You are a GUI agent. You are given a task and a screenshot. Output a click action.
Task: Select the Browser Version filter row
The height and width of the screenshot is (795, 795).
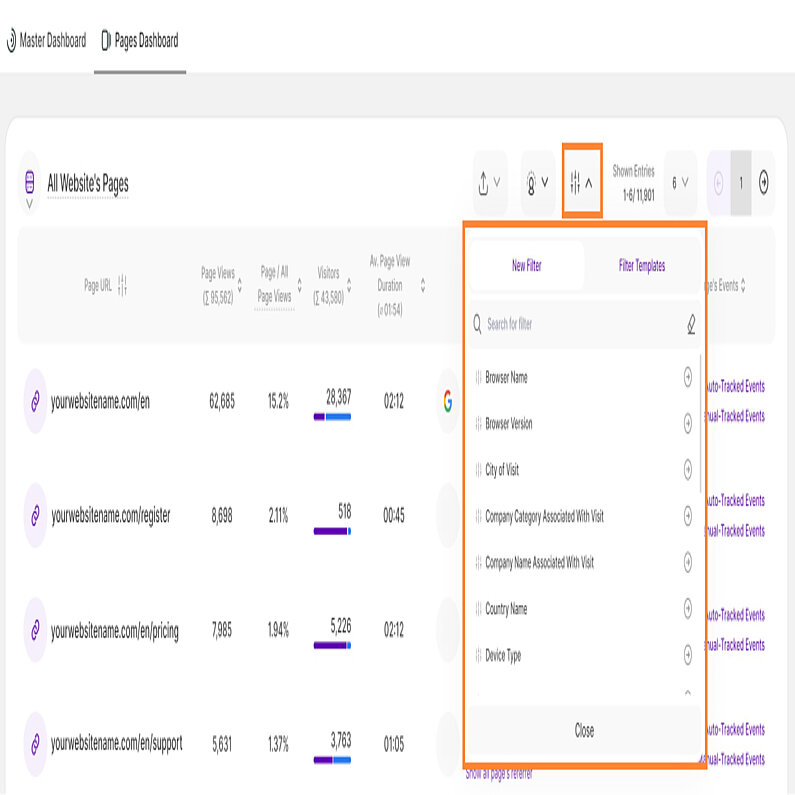(583, 423)
